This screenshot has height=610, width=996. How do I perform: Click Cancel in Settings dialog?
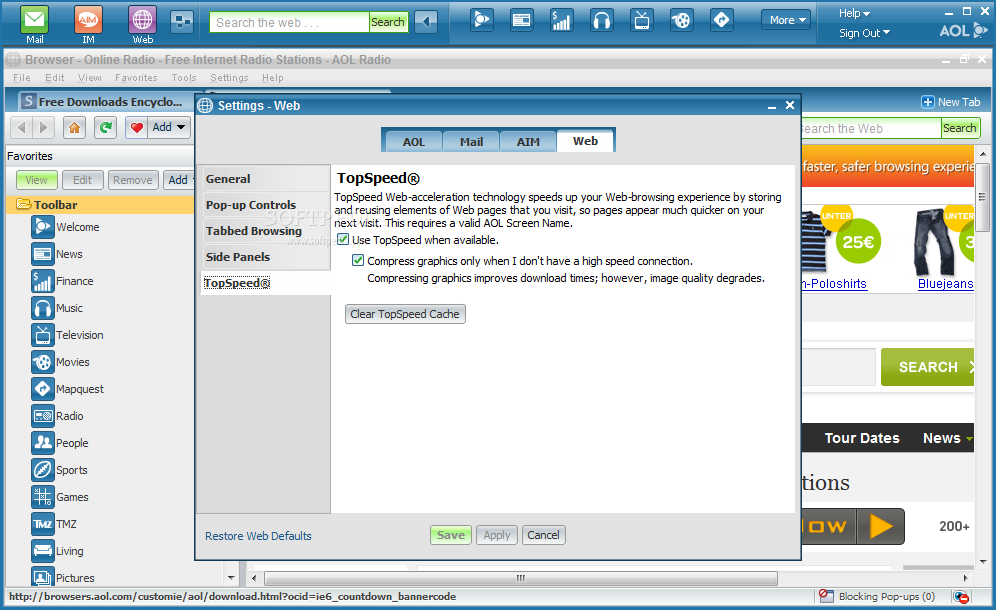(x=543, y=535)
